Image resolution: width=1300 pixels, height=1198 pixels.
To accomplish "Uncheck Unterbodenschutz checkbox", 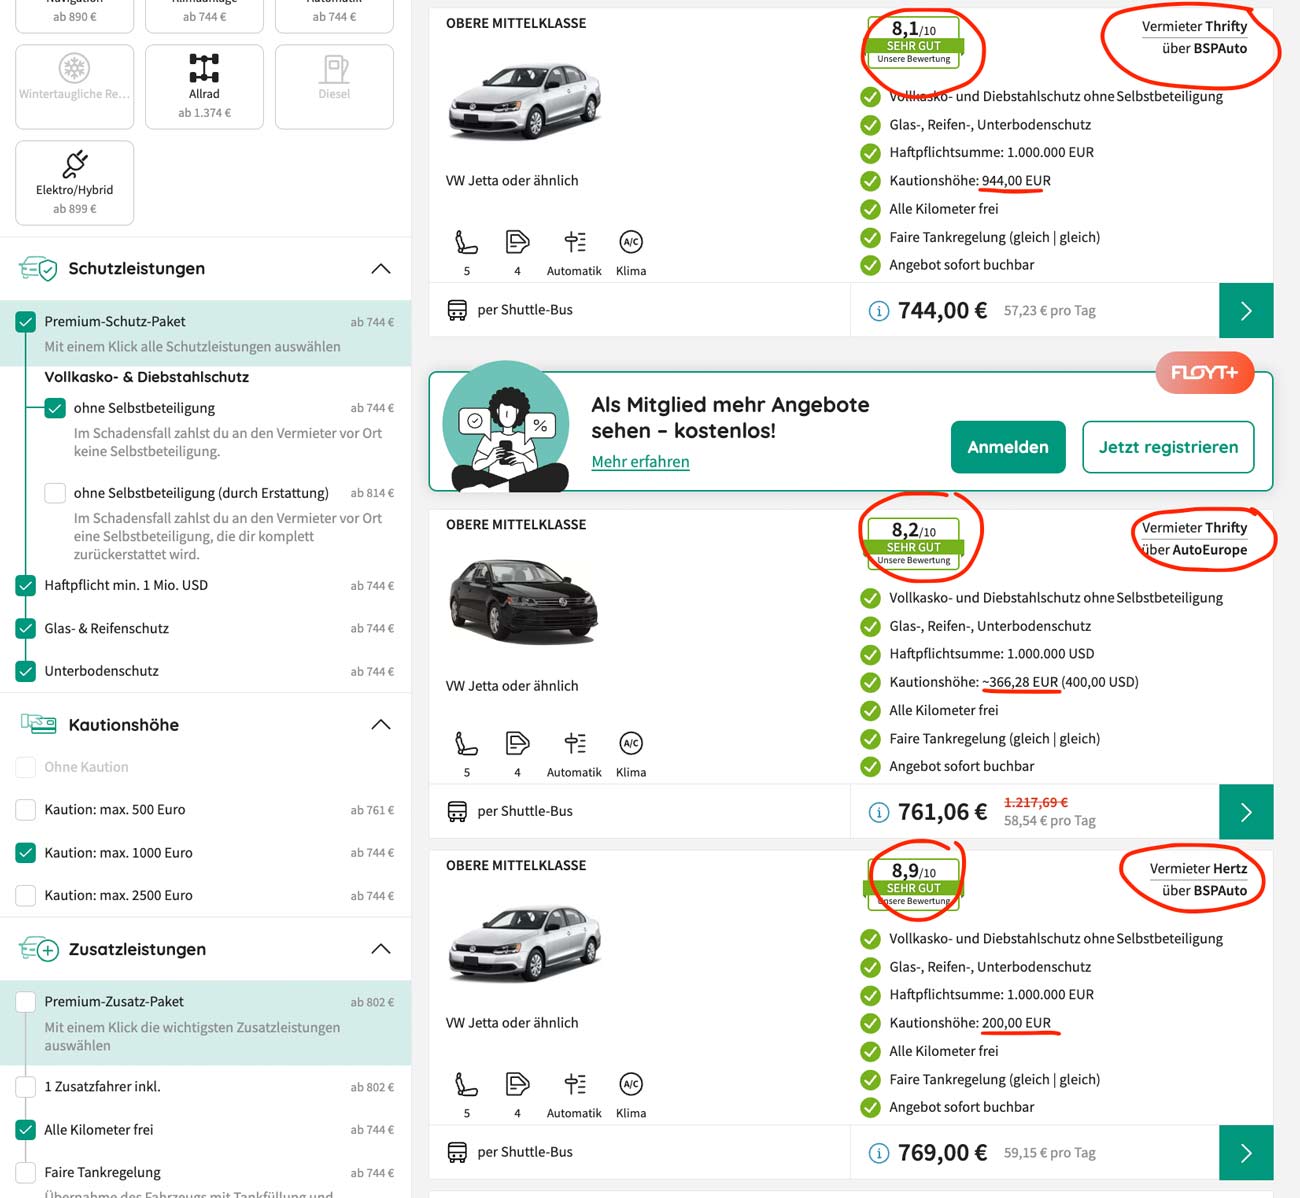I will click(x=26, y=672).
